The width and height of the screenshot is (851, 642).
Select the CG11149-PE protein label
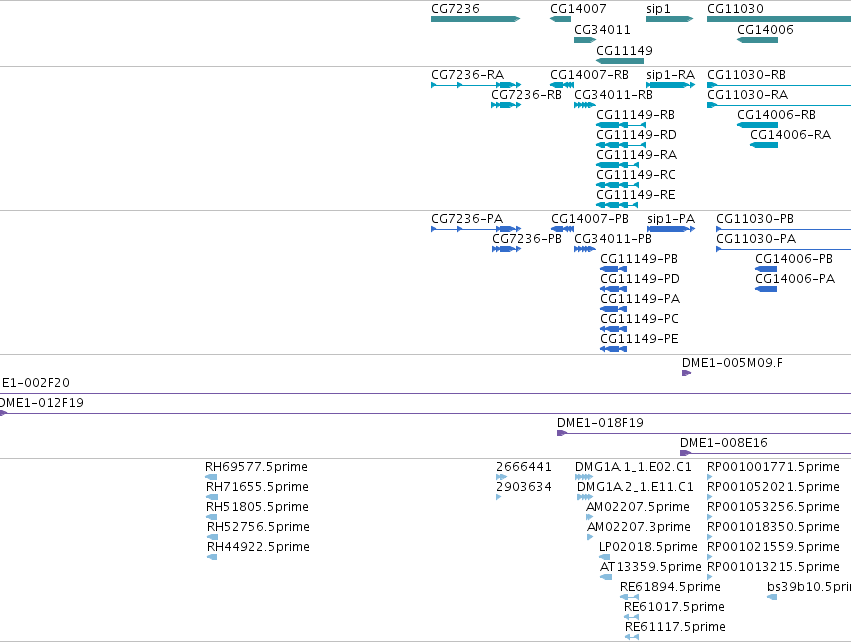(639, 339)
